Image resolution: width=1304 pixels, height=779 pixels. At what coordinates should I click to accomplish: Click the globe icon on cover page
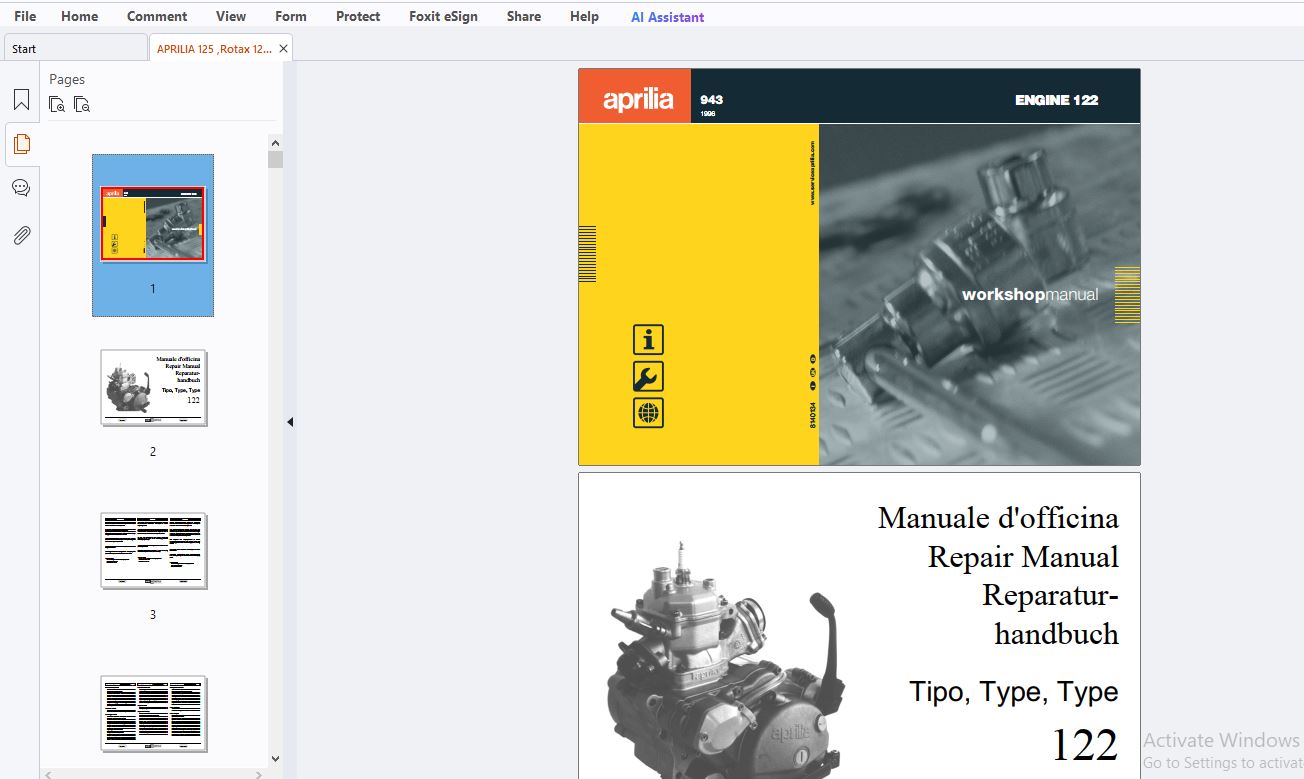pyautogui.click(x=648, y=413)
